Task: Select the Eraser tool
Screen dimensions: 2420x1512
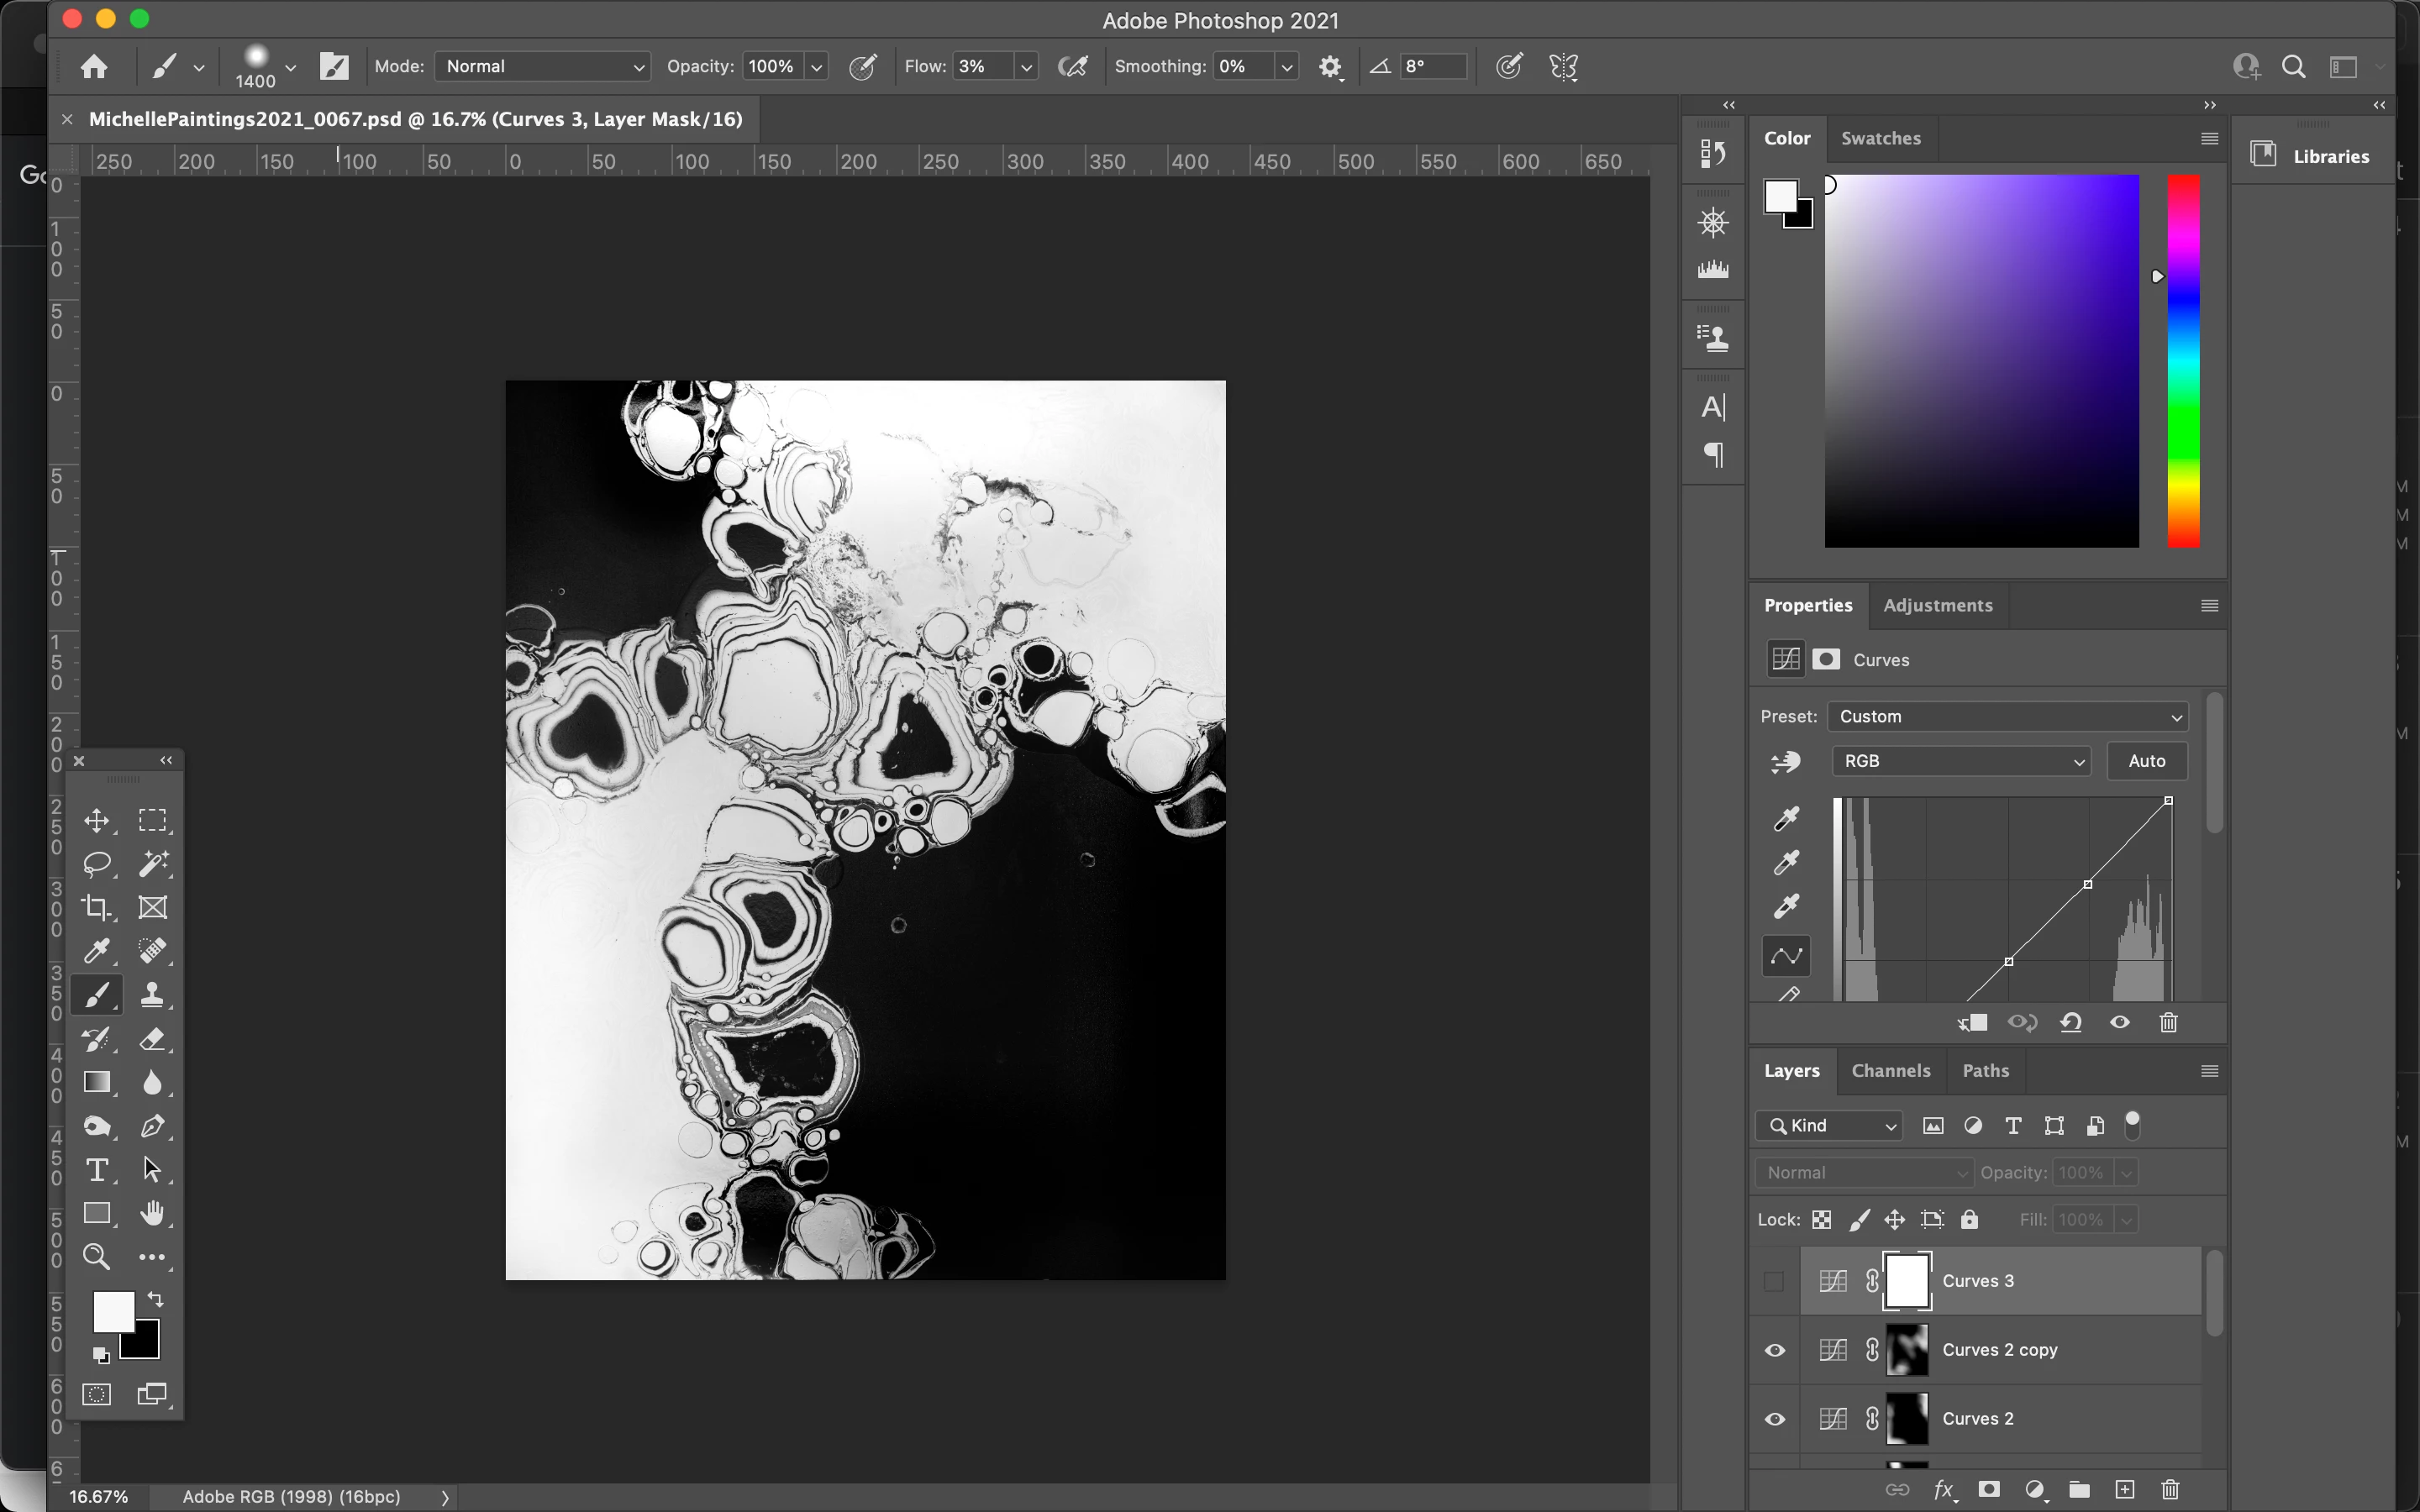Action: click(152, 1038)
